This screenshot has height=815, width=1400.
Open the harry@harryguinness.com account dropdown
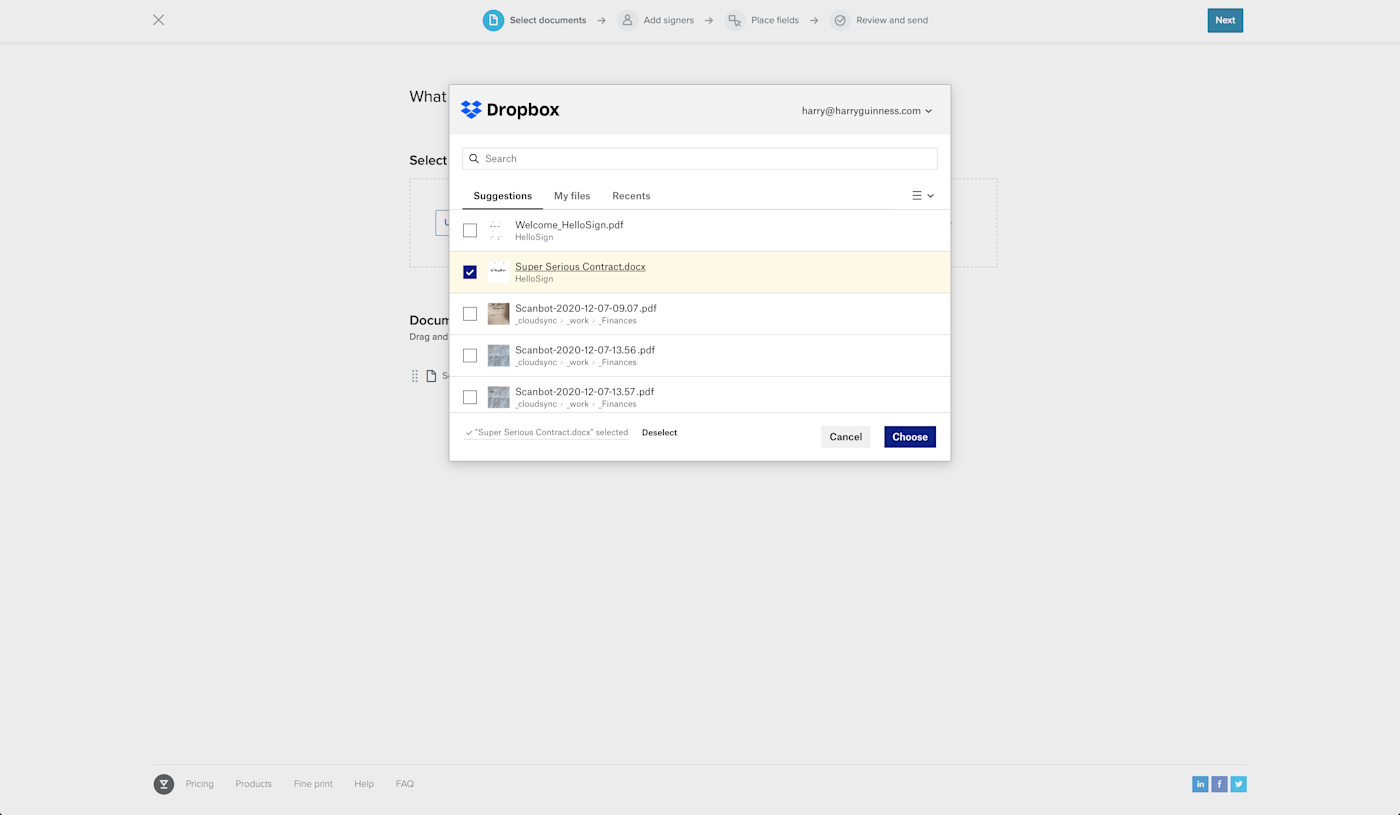click(x=867, y=111)
